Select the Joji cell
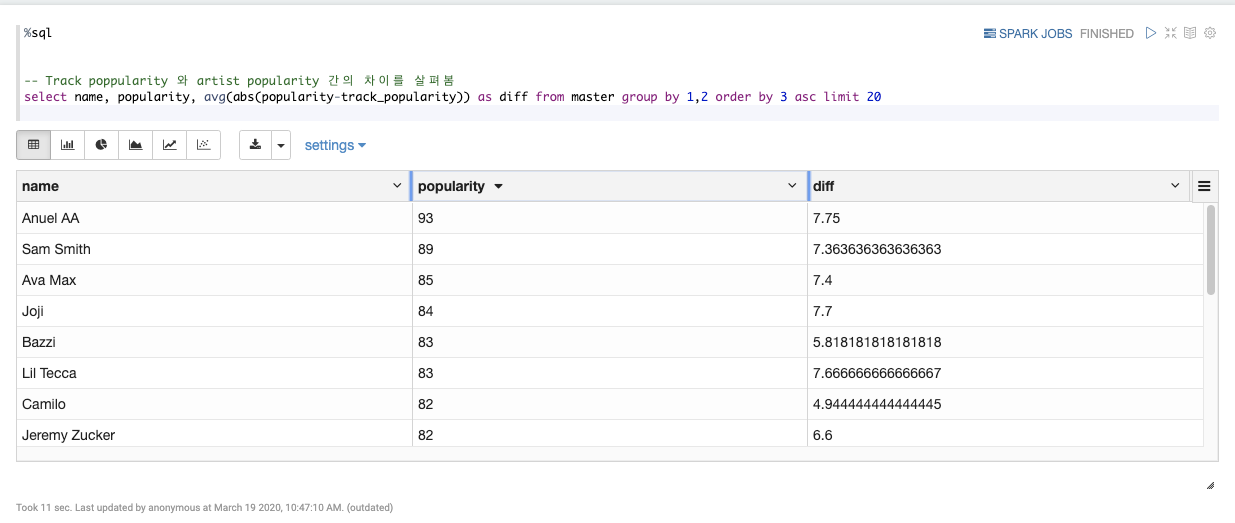Viewport: 1235px width, 523px height. [x=214, y=311]
